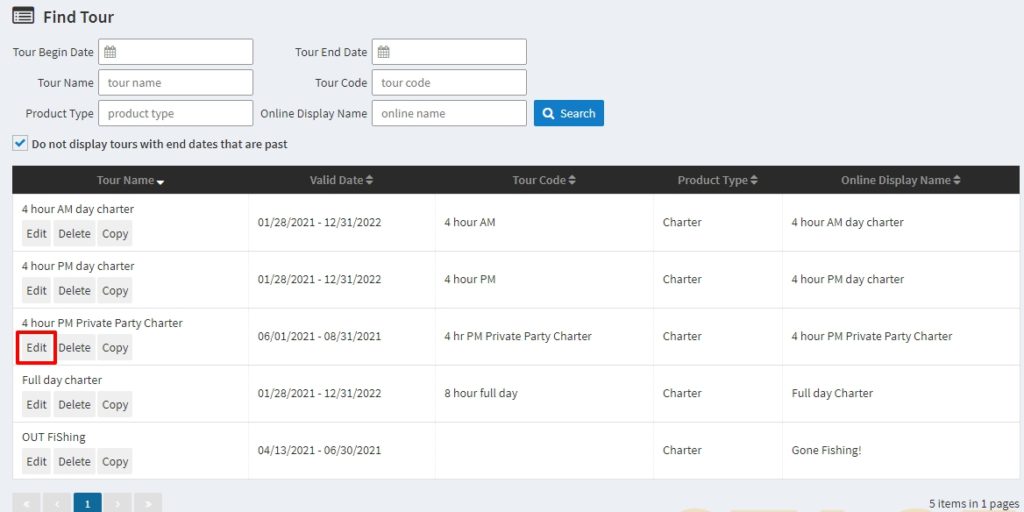Sort table by Product Type column
The height and width of the screenshot is (512, 1024).
(717, 180)
